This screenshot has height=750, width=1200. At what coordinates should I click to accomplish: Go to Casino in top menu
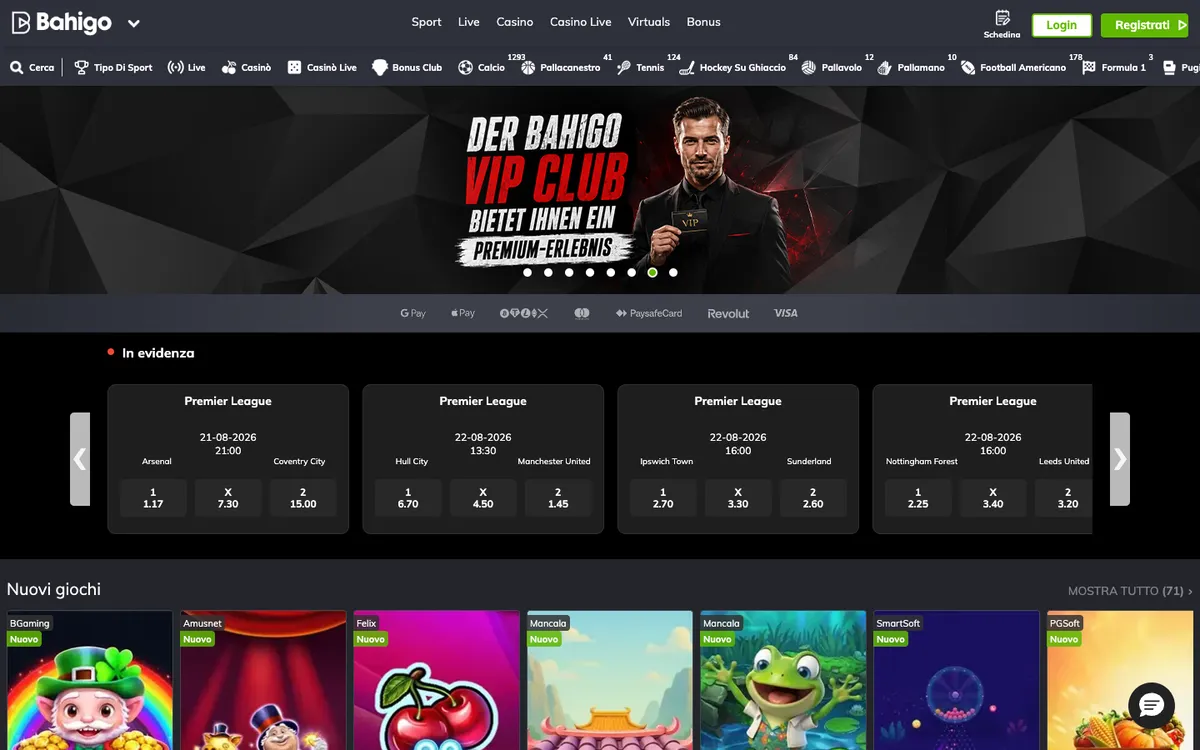pyautogui.click(x=515, y=22)
